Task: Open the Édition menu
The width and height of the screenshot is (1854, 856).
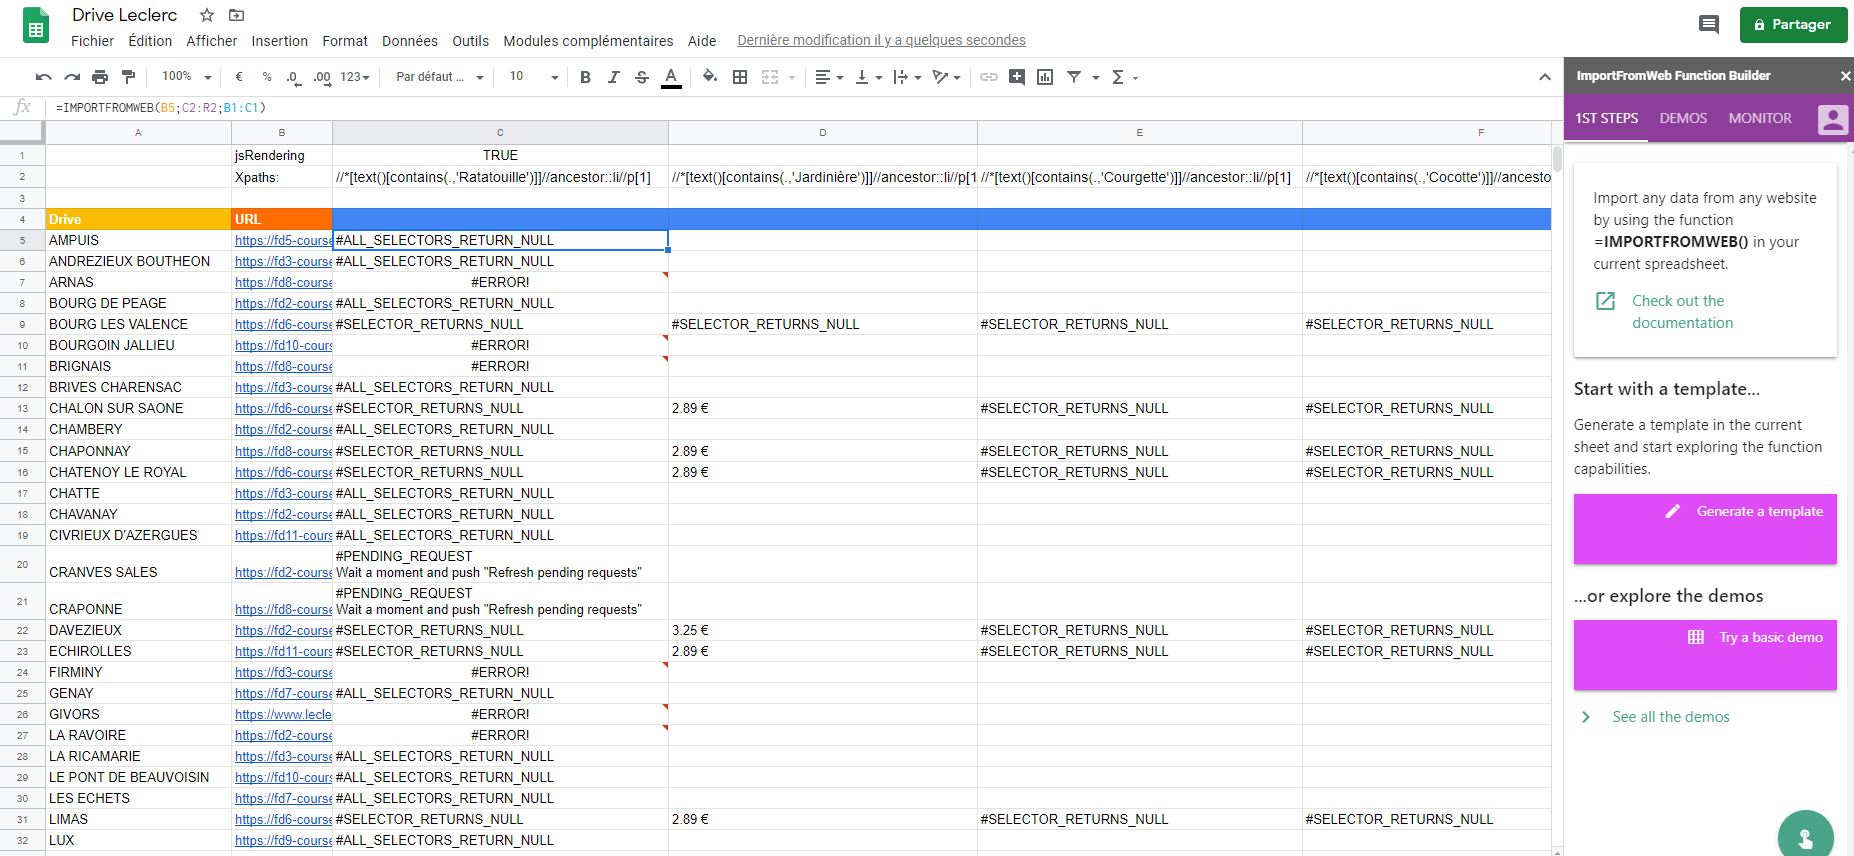Action: (150, 41)
